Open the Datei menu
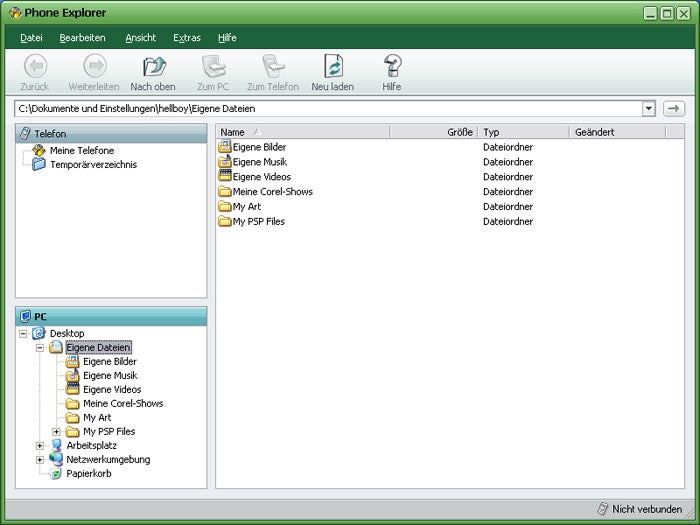 [x=31, y=38]
